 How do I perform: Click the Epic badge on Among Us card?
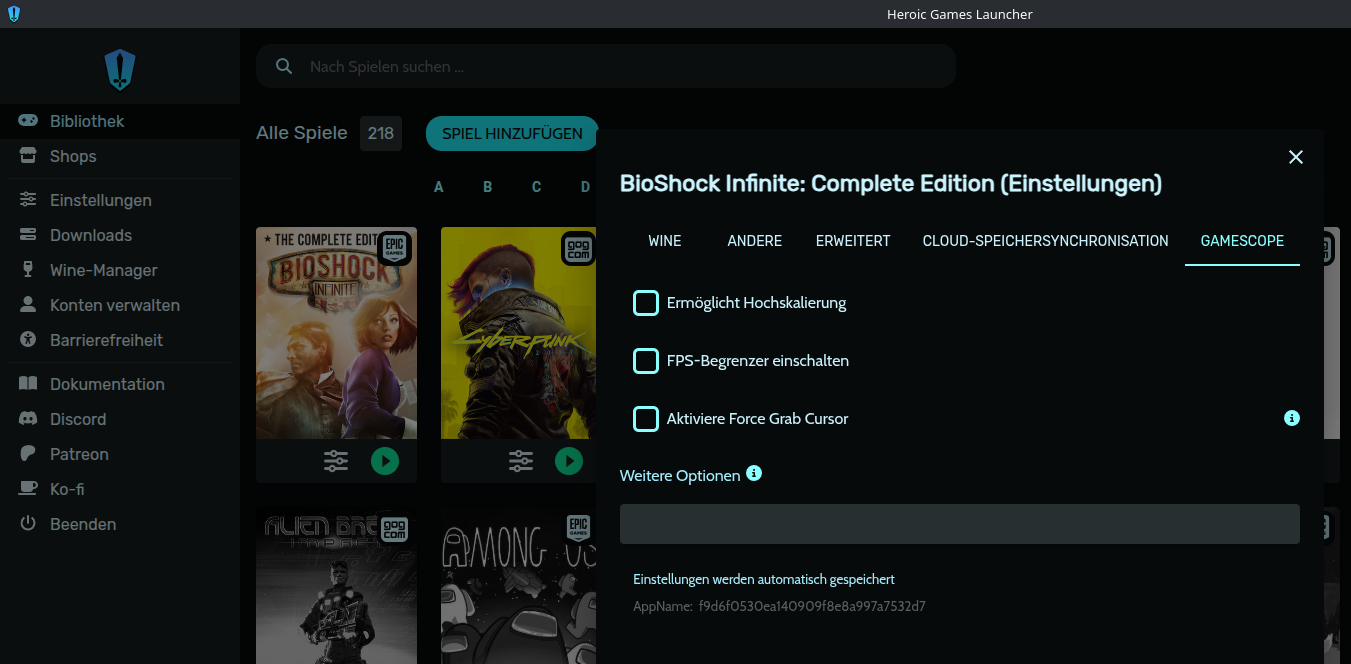pos(580,529)
